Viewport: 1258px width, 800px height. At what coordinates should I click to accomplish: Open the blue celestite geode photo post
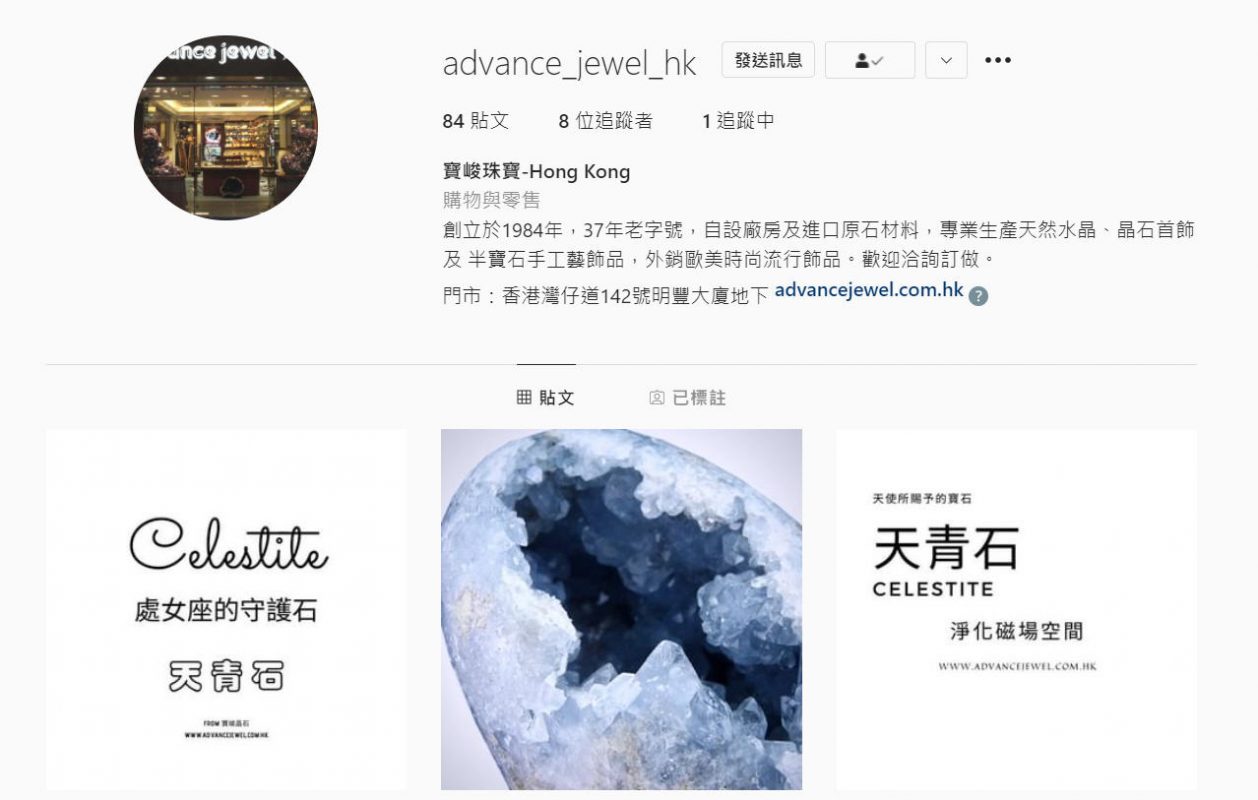tap(621, 610)
